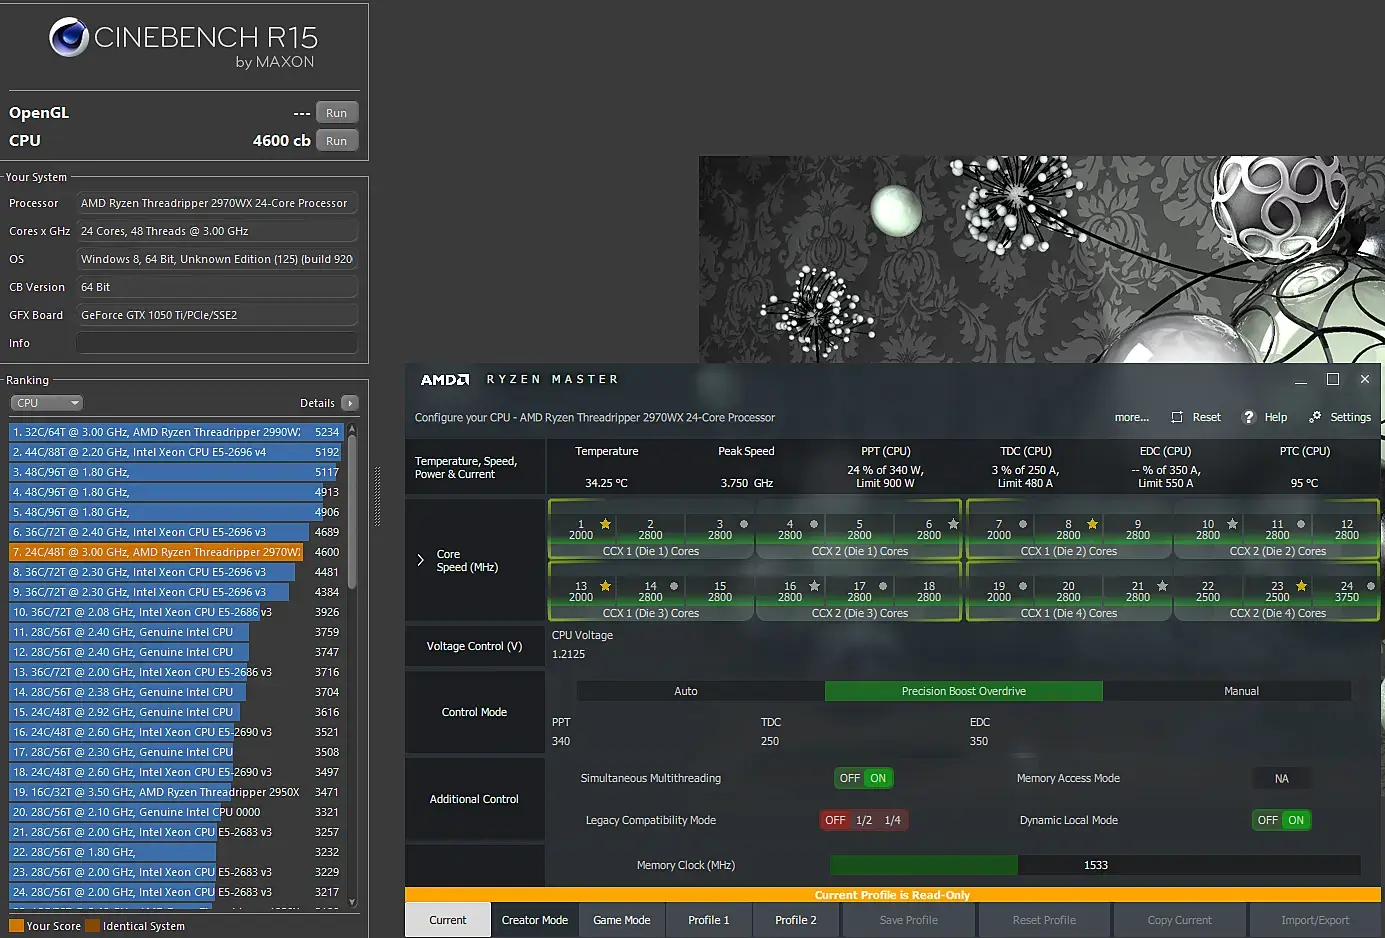Screen dimensions: 1385x938
Task: Click the Processor name field in Cinebench
Action: click(217, 203)
